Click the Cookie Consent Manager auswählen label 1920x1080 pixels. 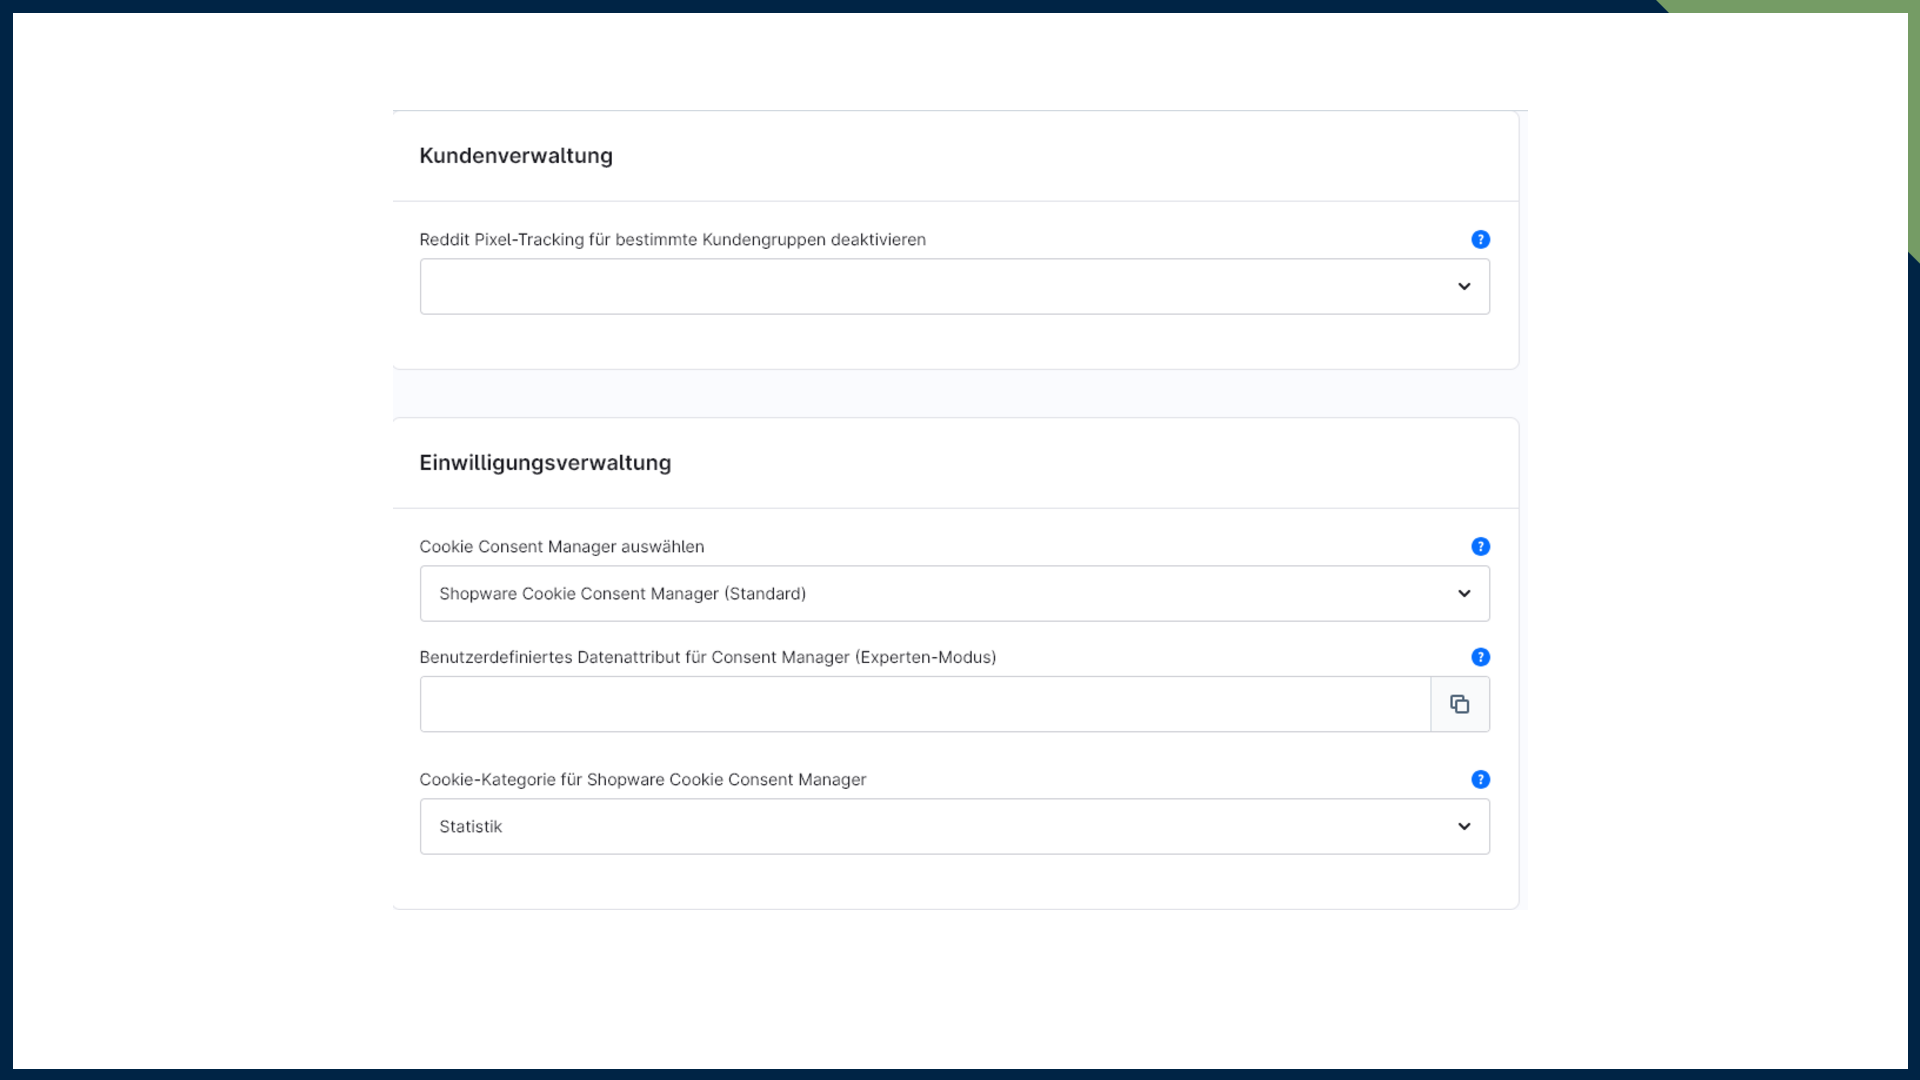(561, 547)
